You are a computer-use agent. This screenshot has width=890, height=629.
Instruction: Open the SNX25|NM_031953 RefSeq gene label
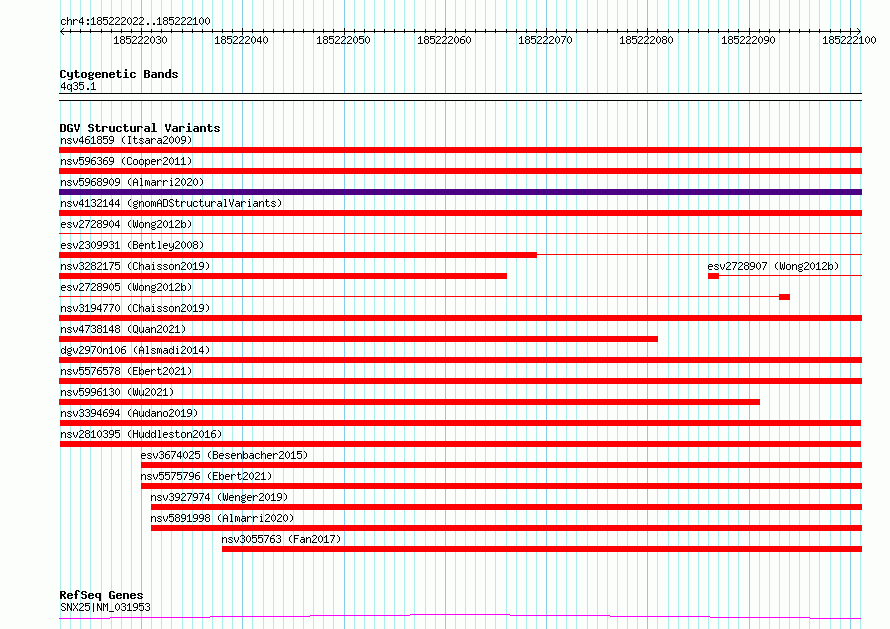pyautogui.click(x=105, y=607)
